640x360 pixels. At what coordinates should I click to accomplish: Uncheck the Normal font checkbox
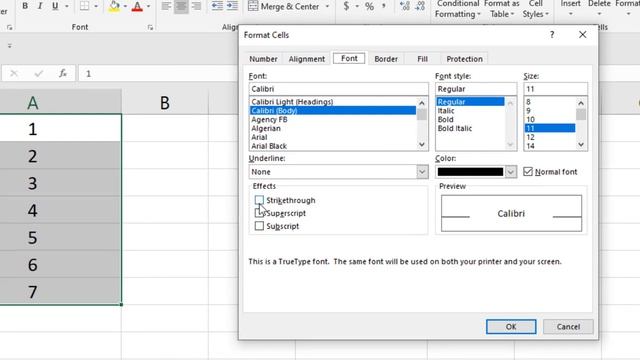click(x=528, y=171)
